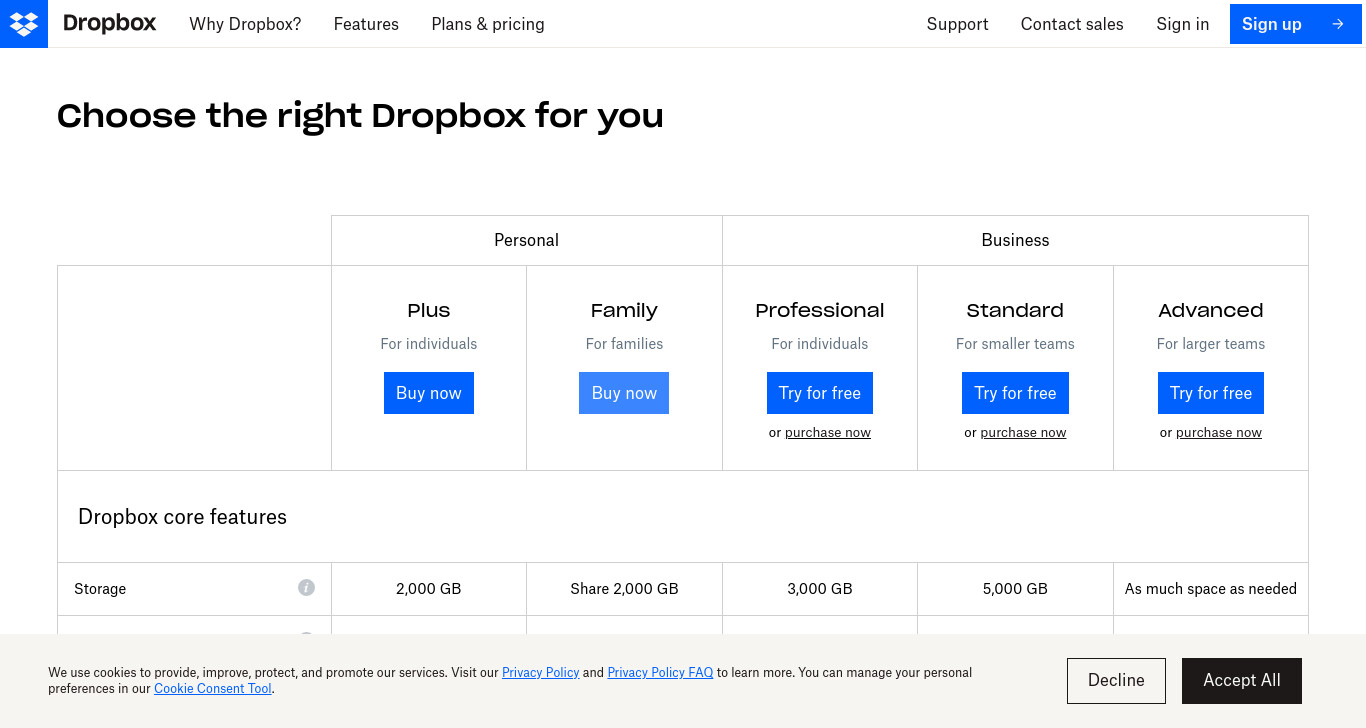Click For families subtitle
Viewport: 1366px width, 728px height.
click(624, 344)
